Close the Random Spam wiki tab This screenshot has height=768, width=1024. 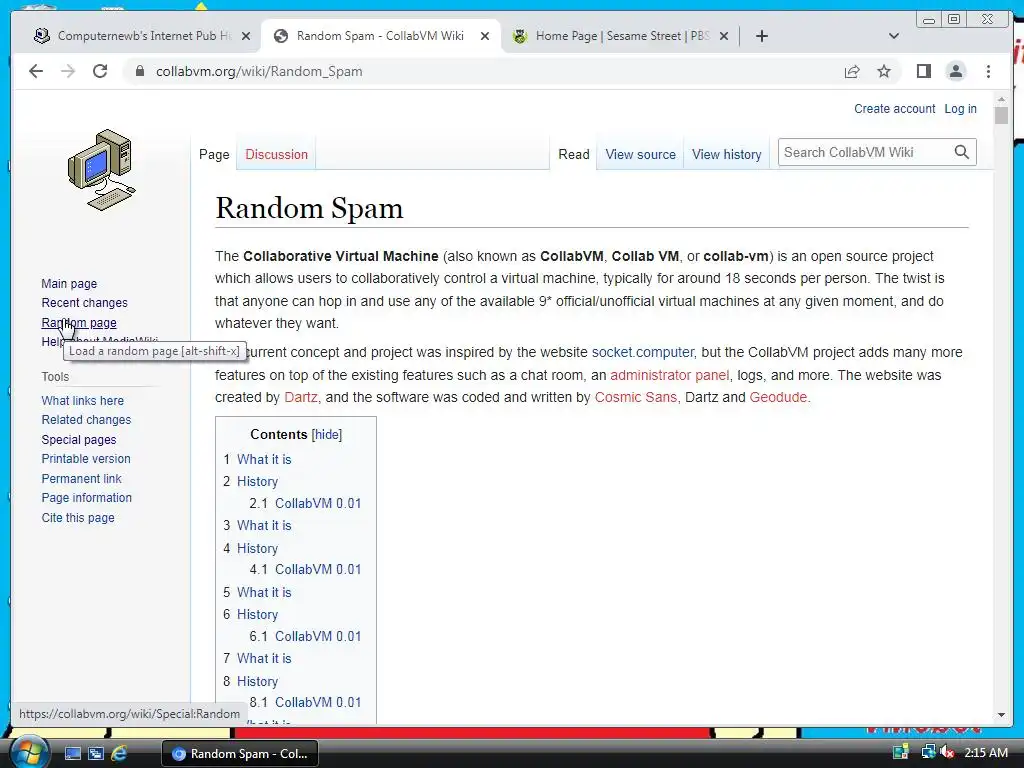point(485,36)
